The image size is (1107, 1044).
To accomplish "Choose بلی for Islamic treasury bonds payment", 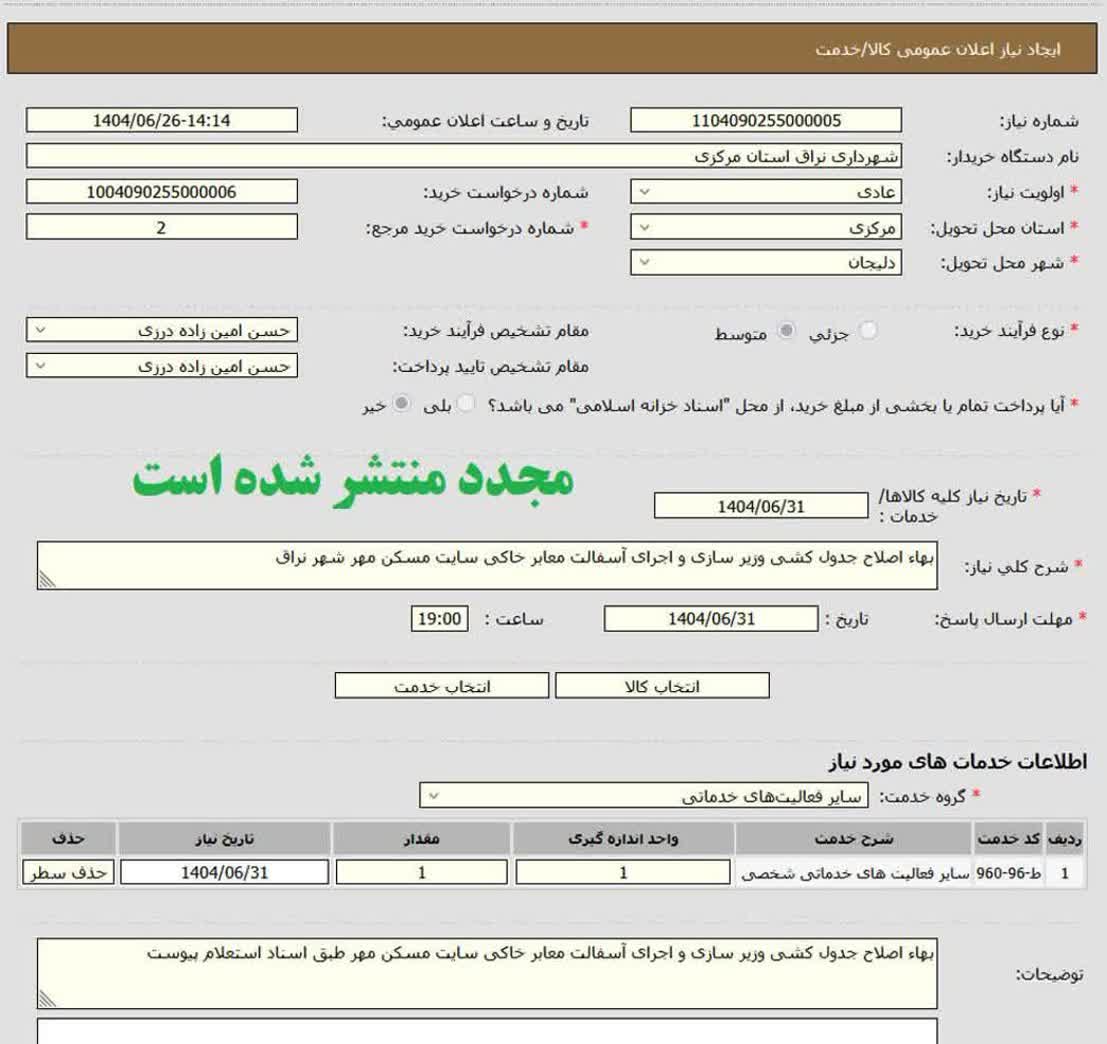I will (466, 404).
